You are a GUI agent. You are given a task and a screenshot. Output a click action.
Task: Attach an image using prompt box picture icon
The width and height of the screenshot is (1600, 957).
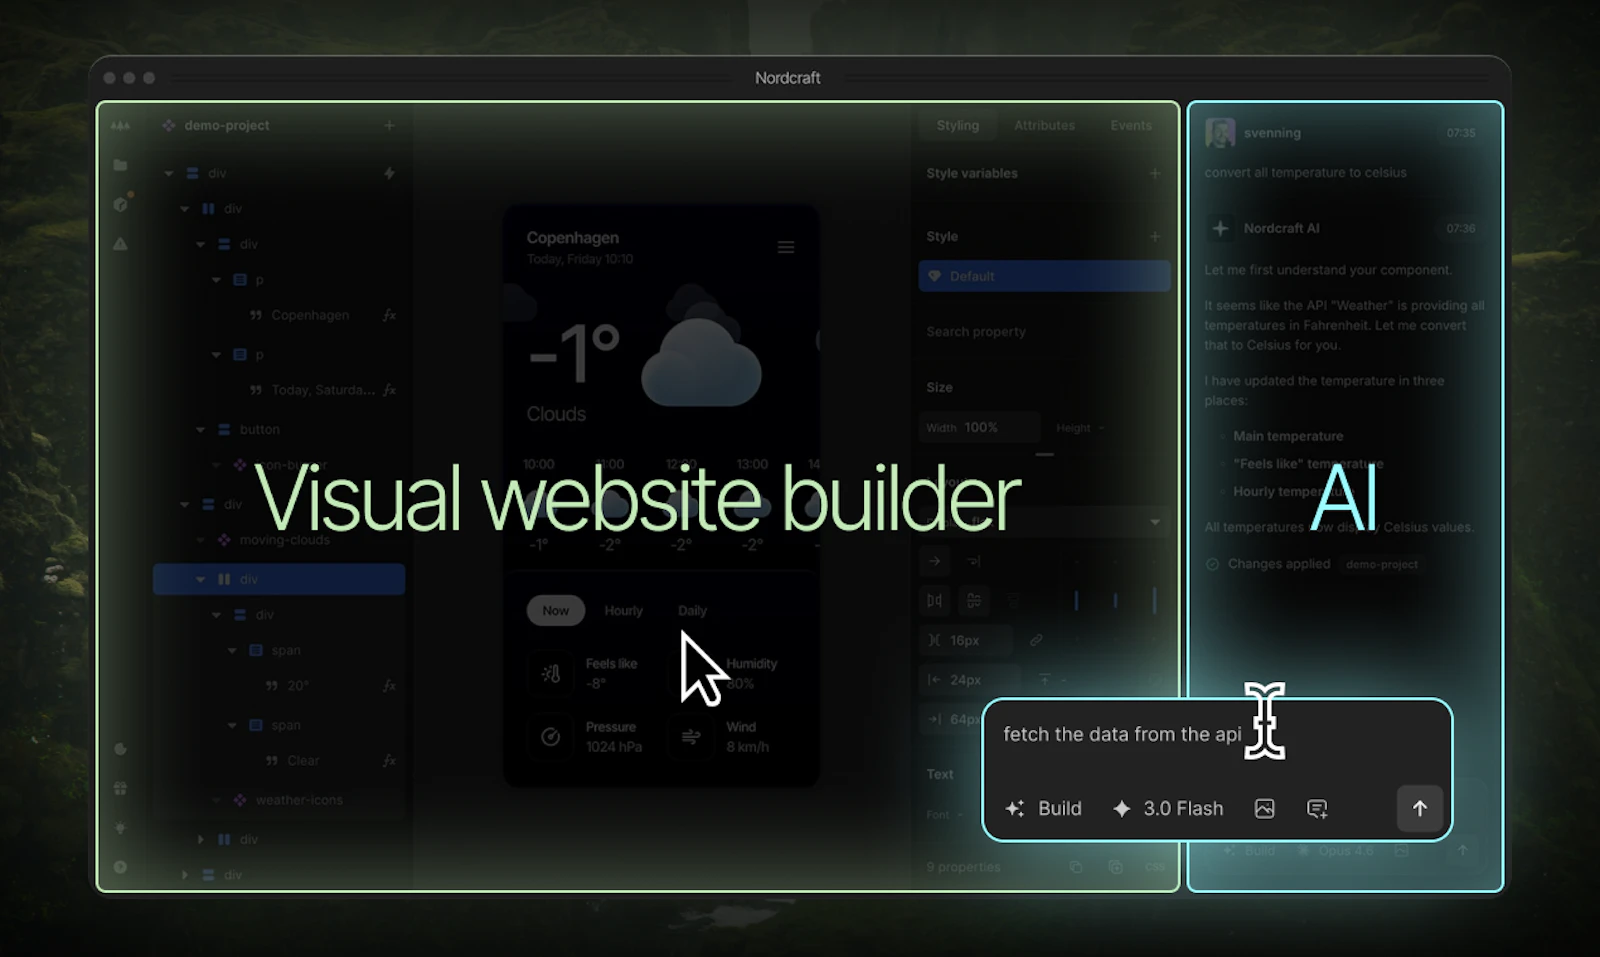click(x=1264, y=809)
